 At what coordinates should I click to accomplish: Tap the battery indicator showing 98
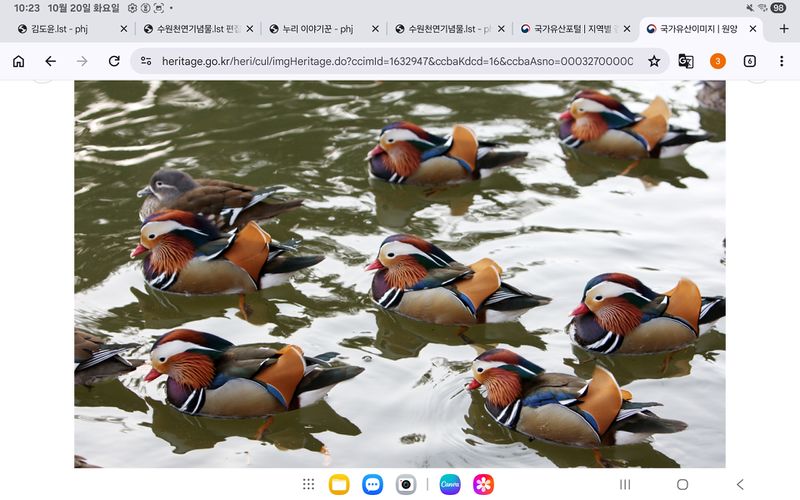click(x=778, y=8)
